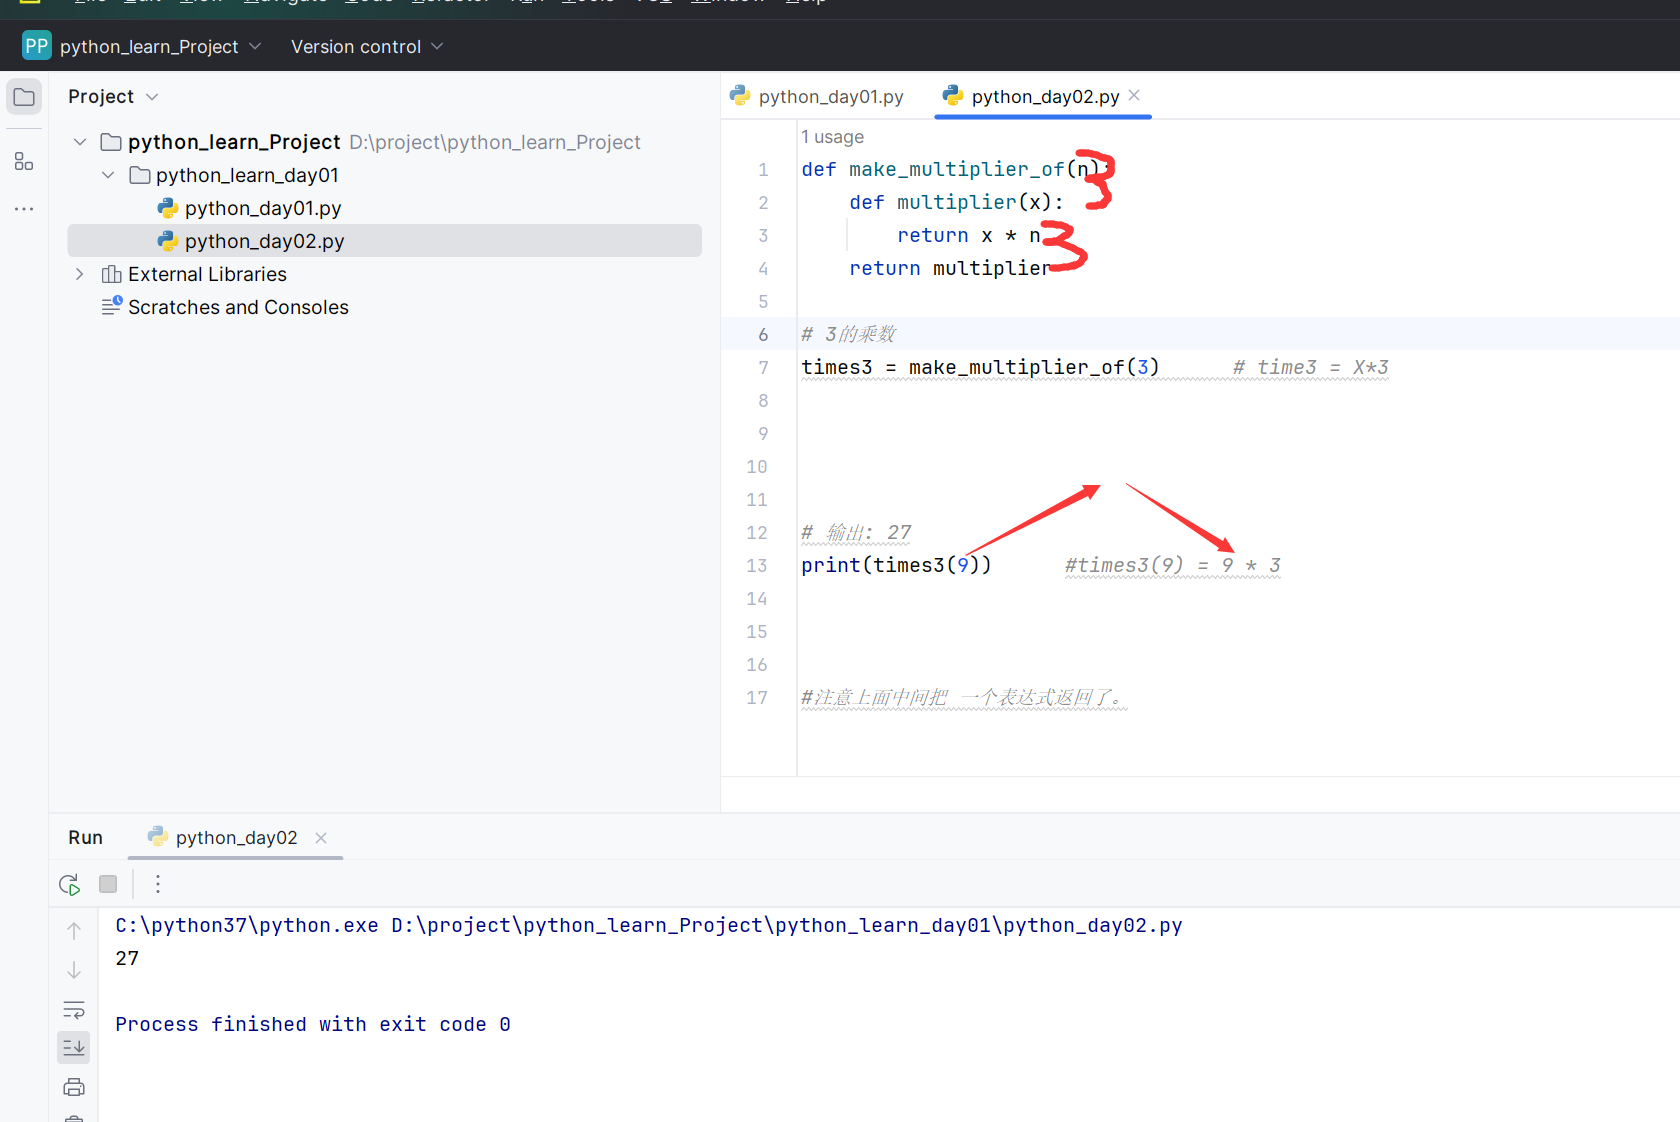Image resolution: width=1680 pixels, height=1122 pixels.
Task: Select the python_day02 Run tab
Action: coord(236,838)
